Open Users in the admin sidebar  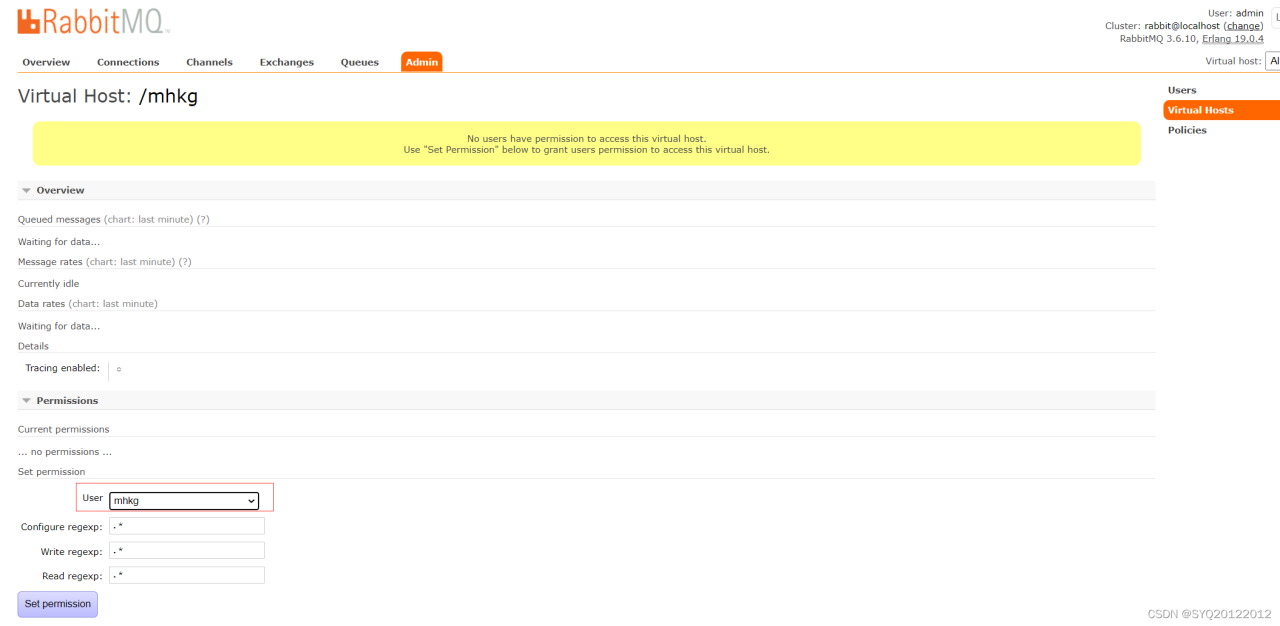tap(1182, 90)
